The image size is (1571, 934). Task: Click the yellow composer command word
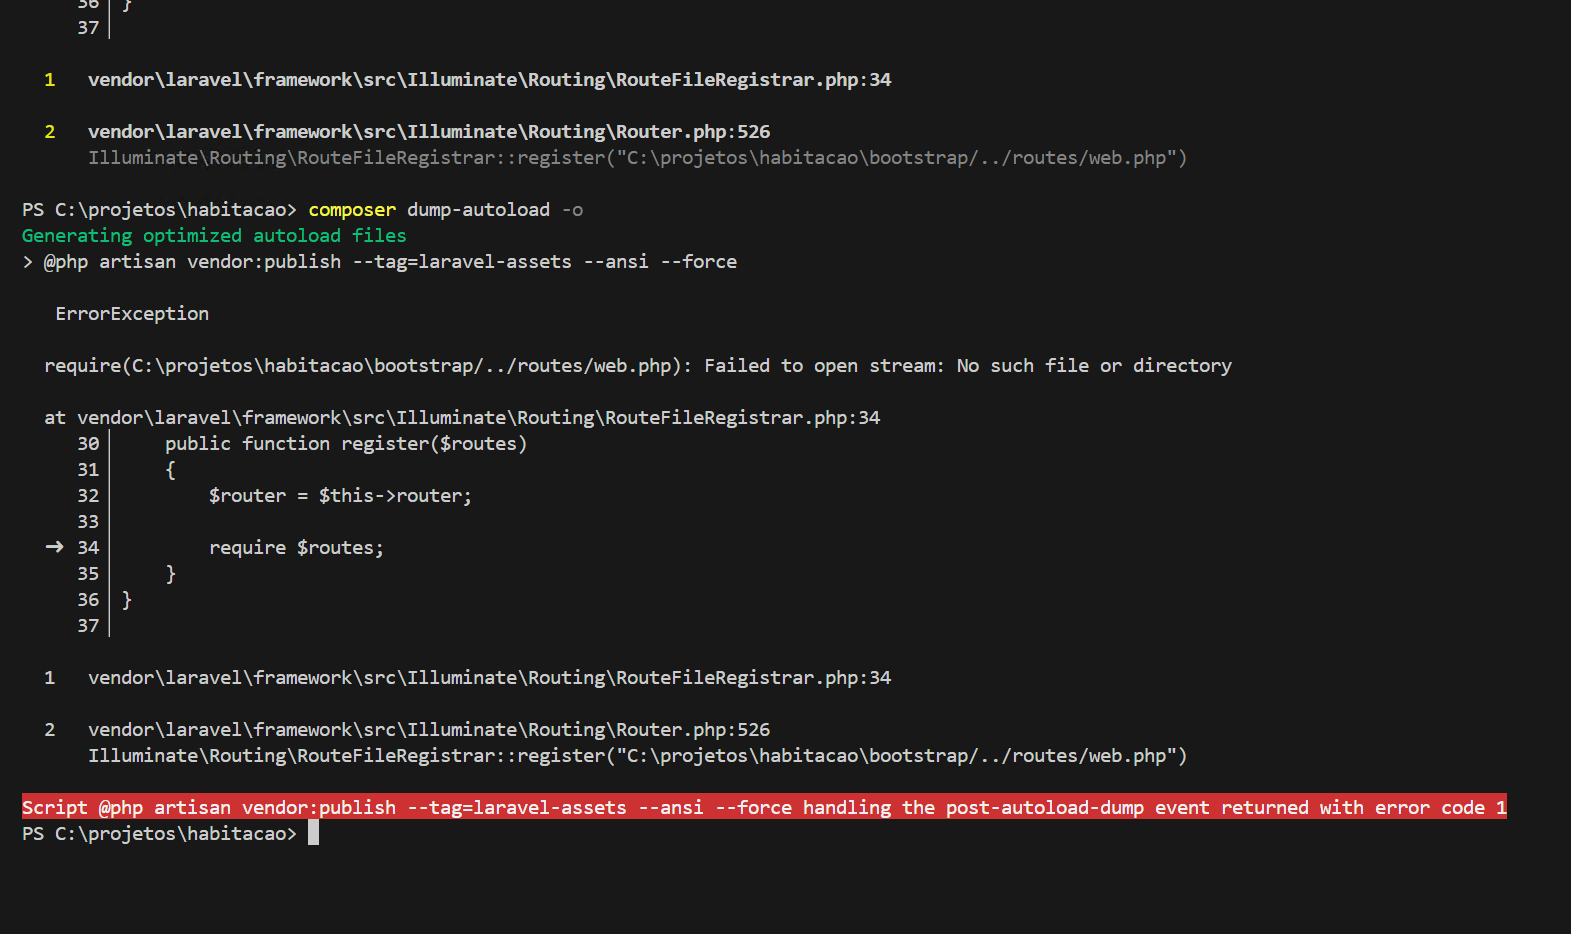351,210
